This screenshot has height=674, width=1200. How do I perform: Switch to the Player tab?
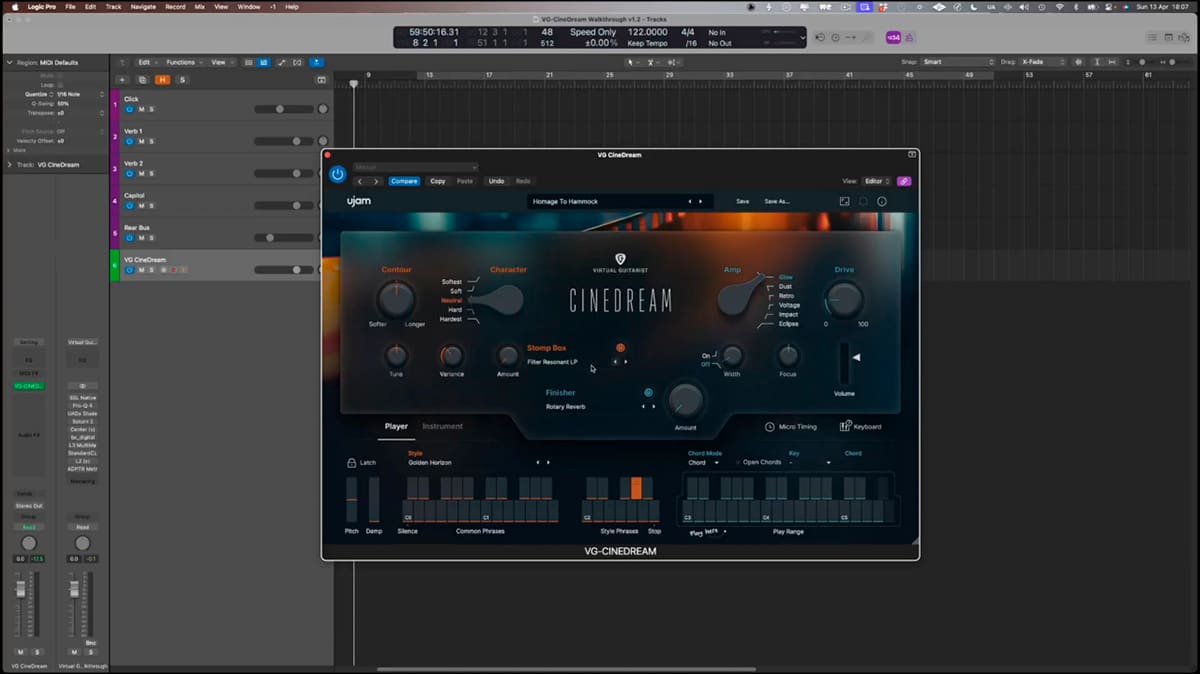[x=396, y=427]
